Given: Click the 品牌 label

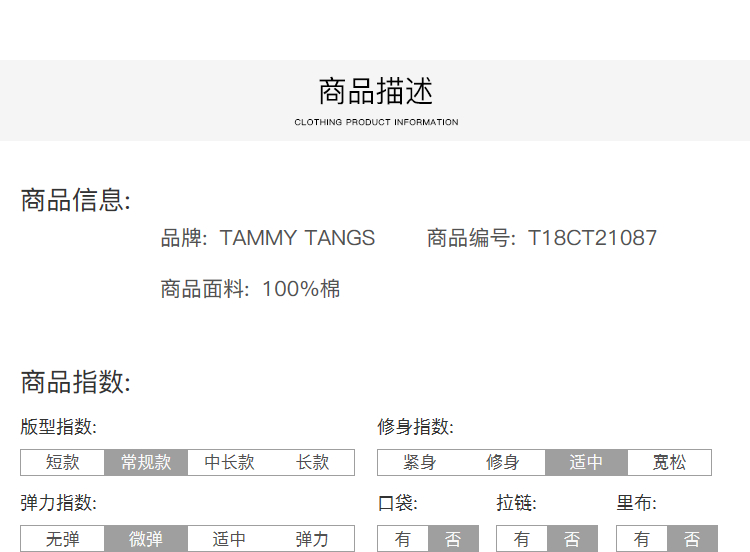Looking at the screenshot, I should tap(184, 238).
